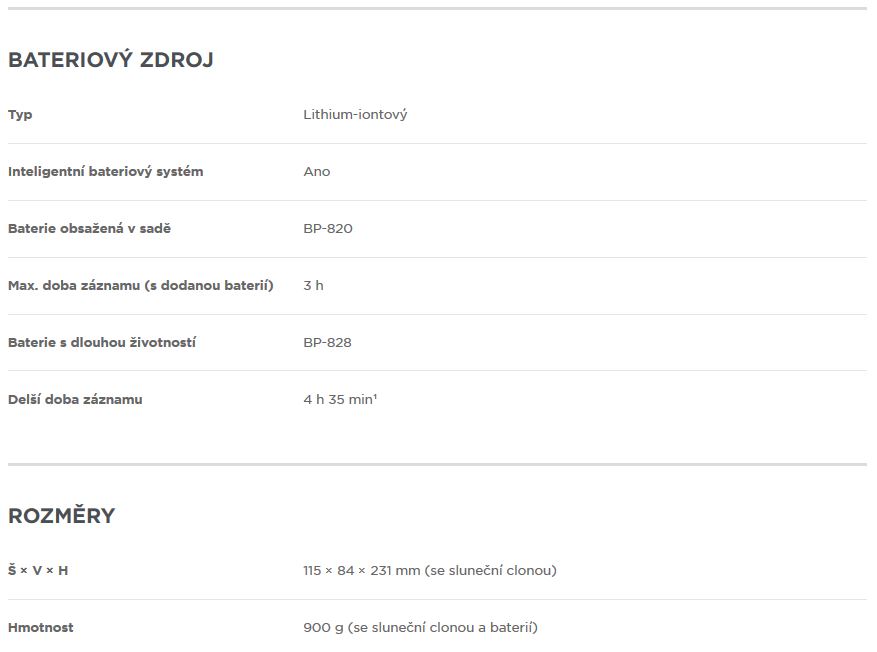The height and width of the screenshot is (652, 877).
Task: Click the BP-820 battery value
Action: (x=328, y=229)
